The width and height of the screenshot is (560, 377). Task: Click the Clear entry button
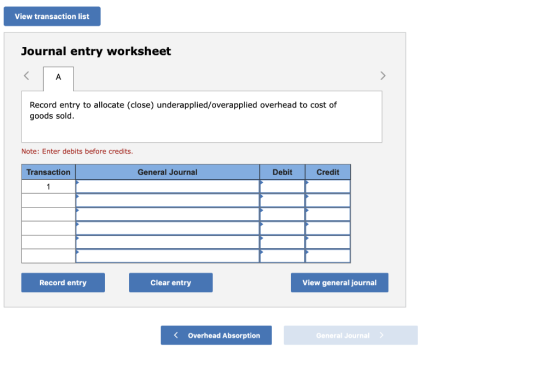tap(171, 283)
